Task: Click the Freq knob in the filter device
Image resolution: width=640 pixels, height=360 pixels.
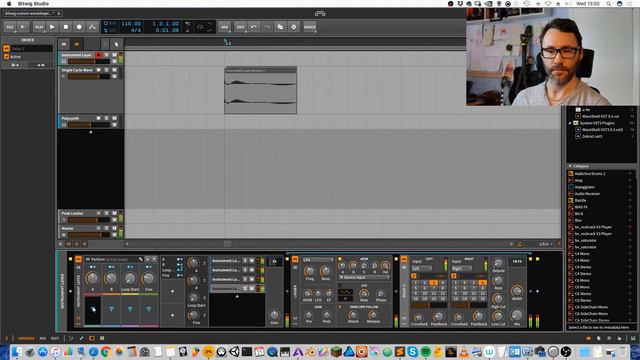Action: click(x=309, y=271)
